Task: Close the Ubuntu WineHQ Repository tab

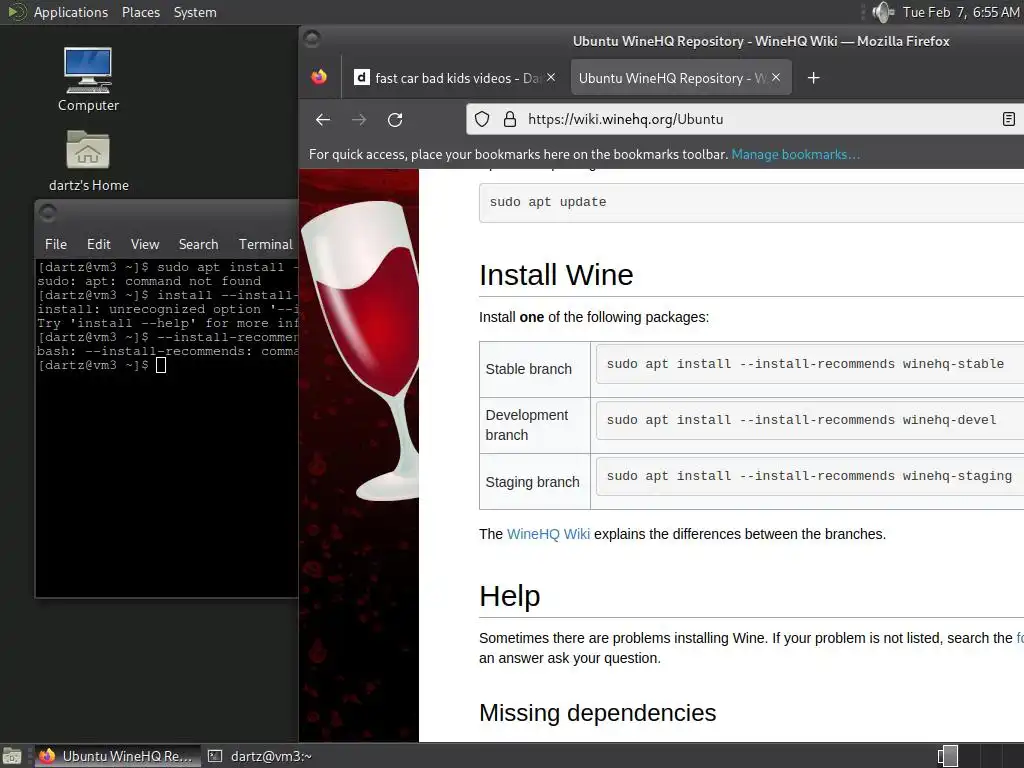Action: pyautogui.click(x=776, y=77)
